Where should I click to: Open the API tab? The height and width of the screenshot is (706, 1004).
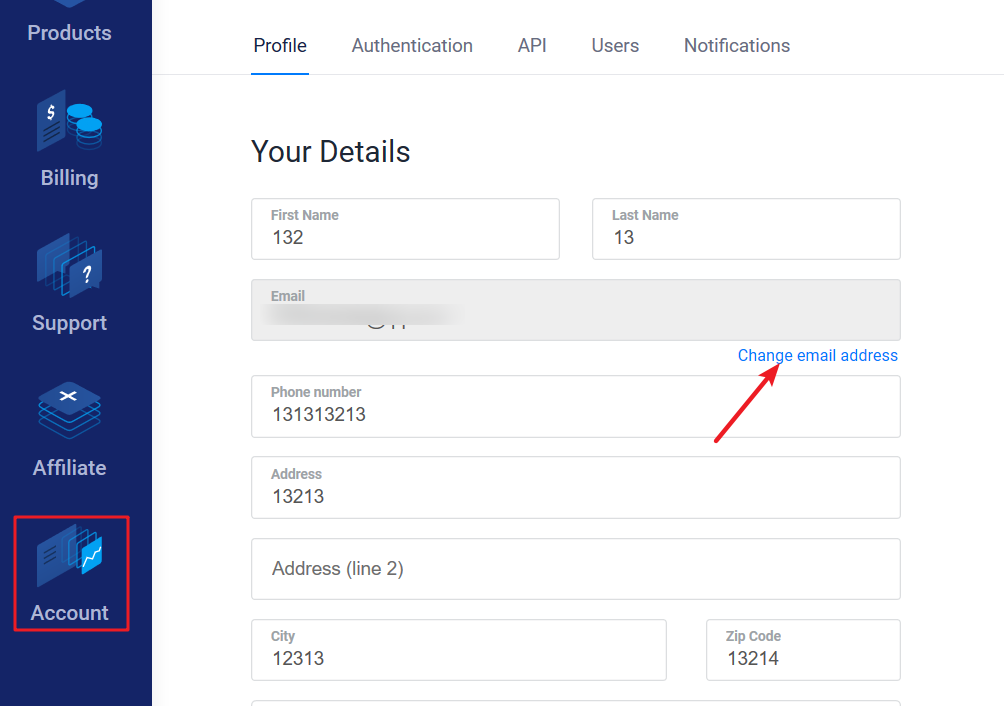coord(532,46)
